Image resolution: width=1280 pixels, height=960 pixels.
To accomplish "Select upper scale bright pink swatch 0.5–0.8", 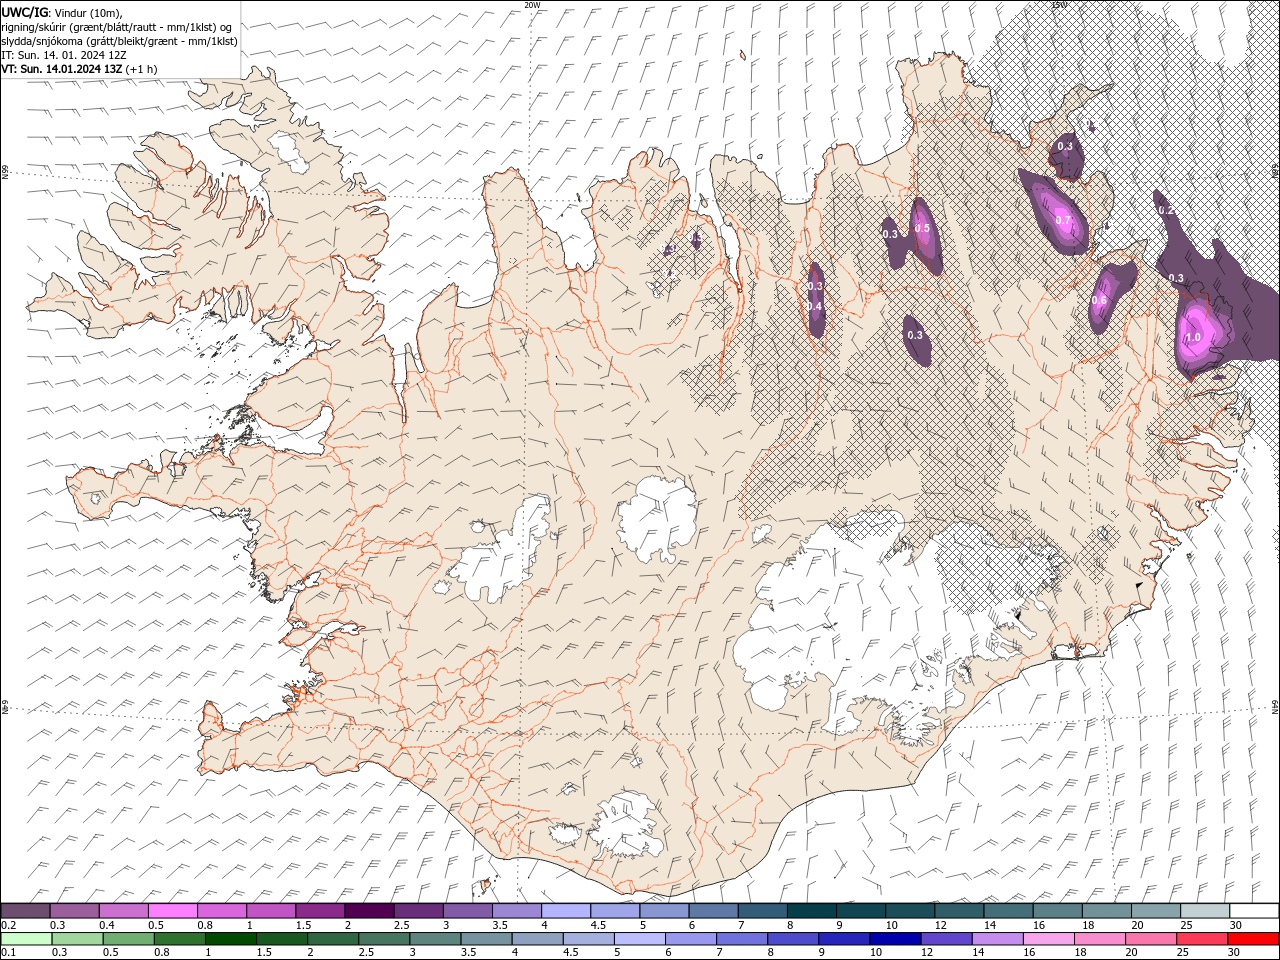I will click(x=172, y=911).
